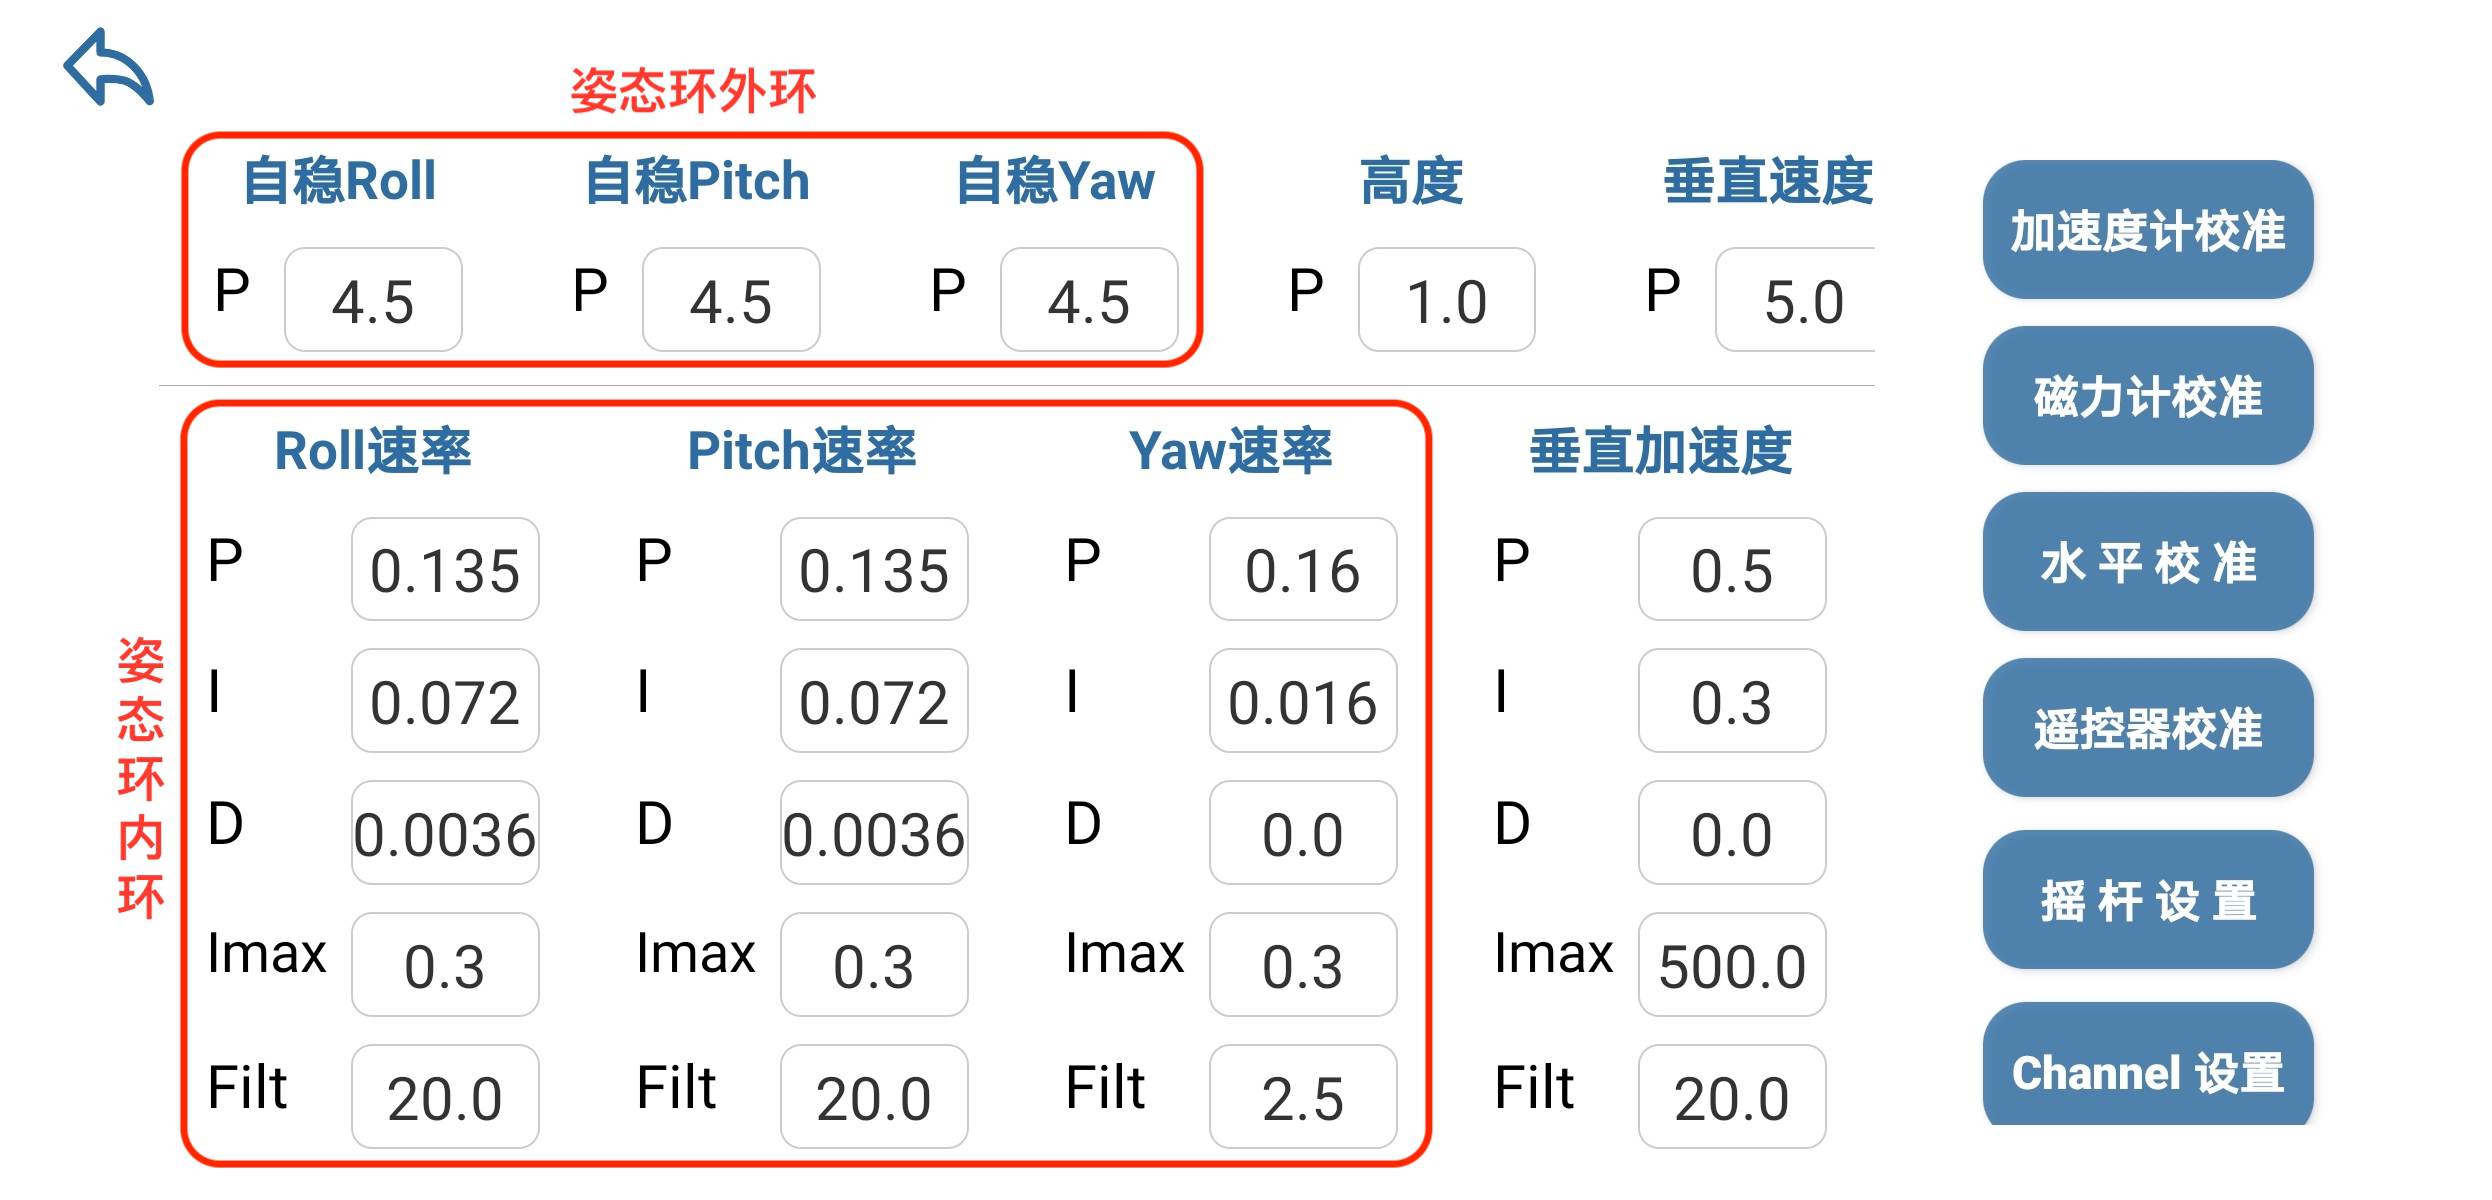
Task: Edit Yaw速率 P field showing 0.16
Action: tap(1303, 570)
